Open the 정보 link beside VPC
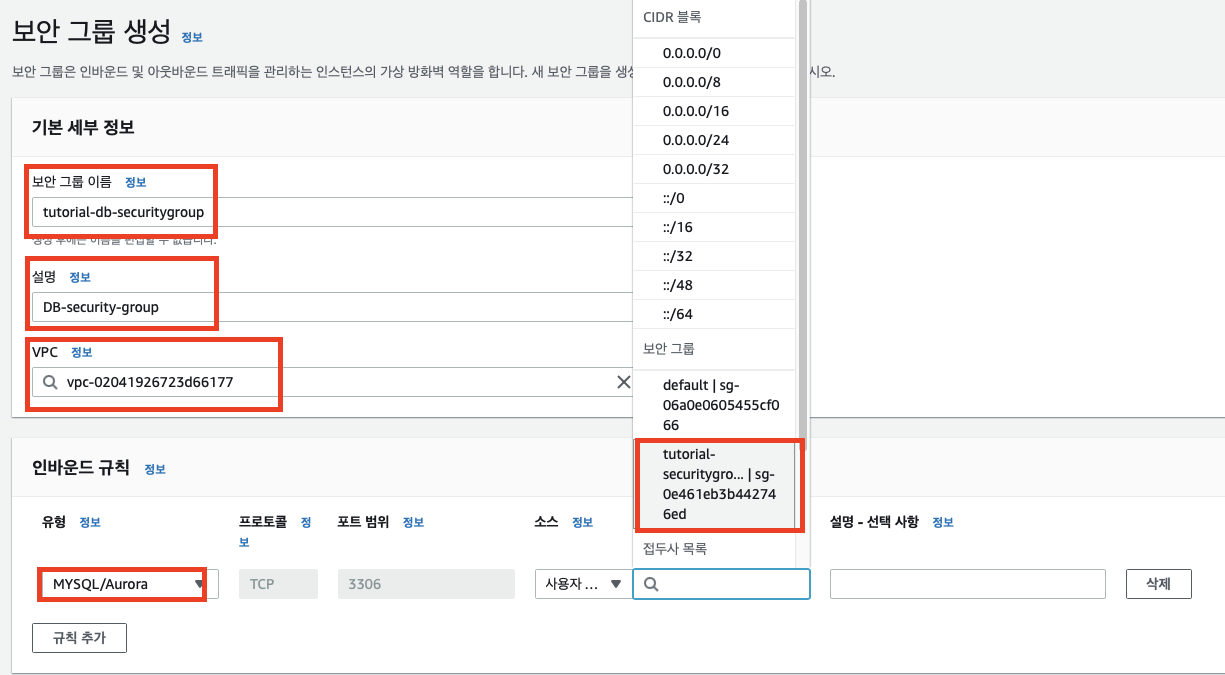Screen dimensions: 1225x675 (82, 352)
